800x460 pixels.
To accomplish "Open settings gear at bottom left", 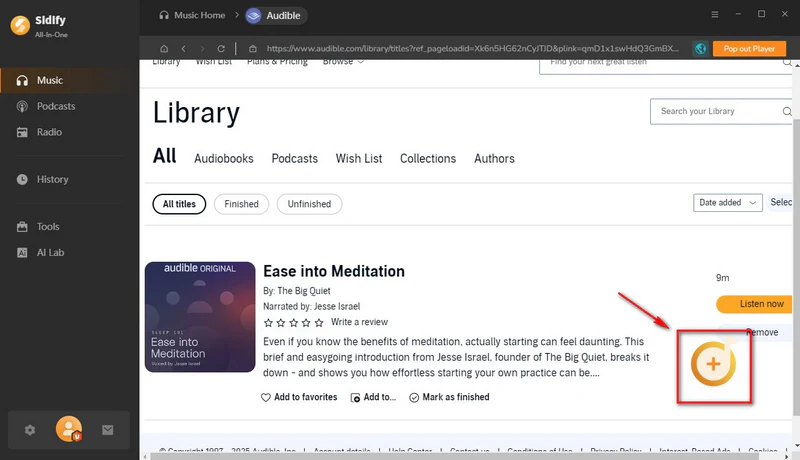I will tap(30, 430).
